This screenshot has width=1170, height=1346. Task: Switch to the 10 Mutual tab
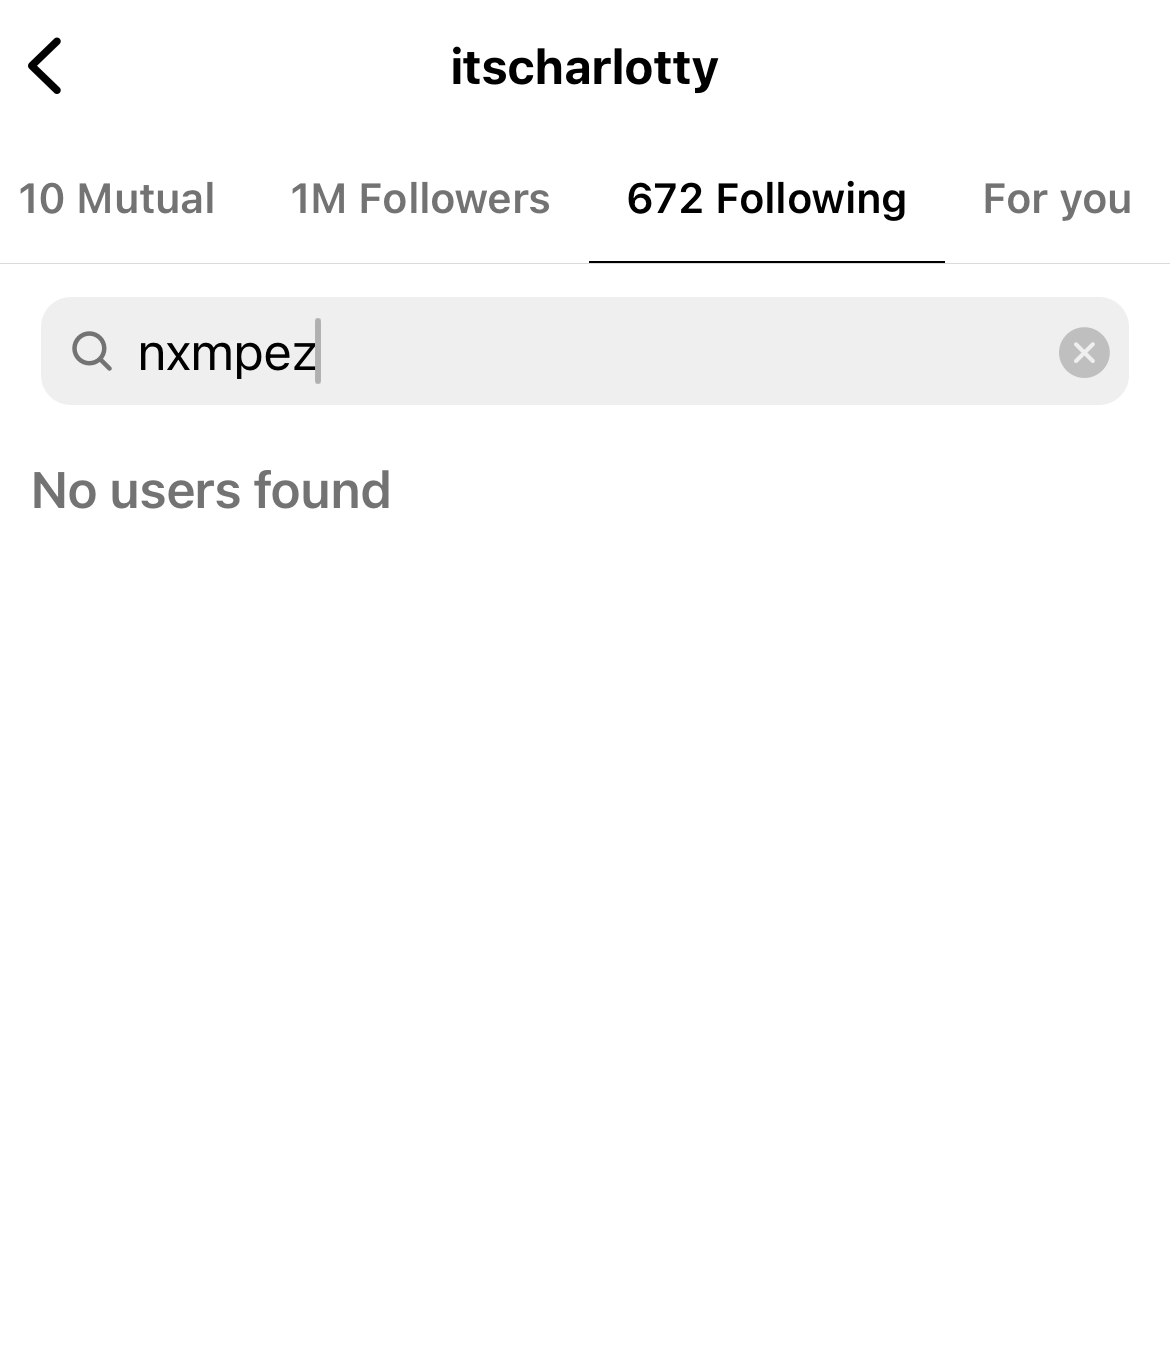click(116, 199)
